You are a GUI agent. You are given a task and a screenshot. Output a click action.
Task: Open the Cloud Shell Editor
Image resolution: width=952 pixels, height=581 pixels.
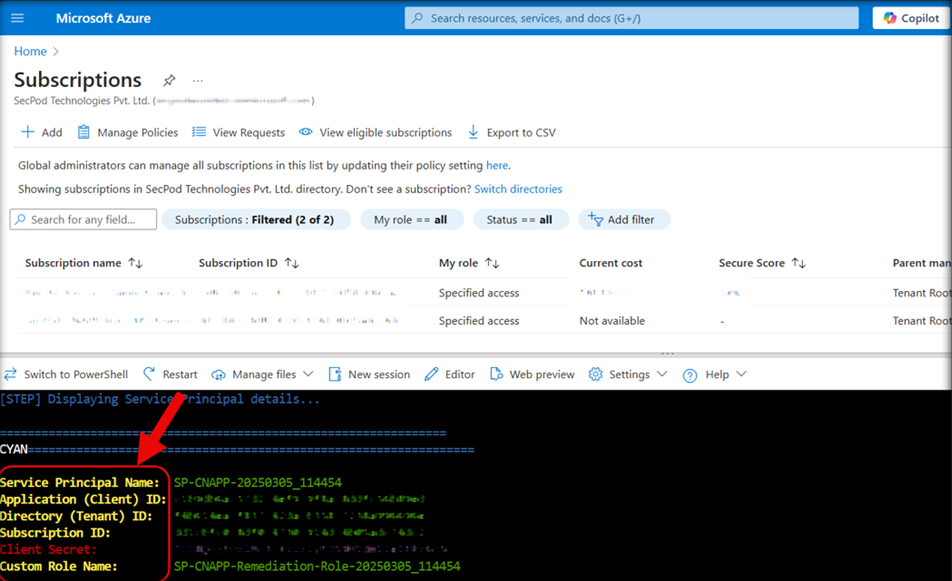(x=450, y=374)
